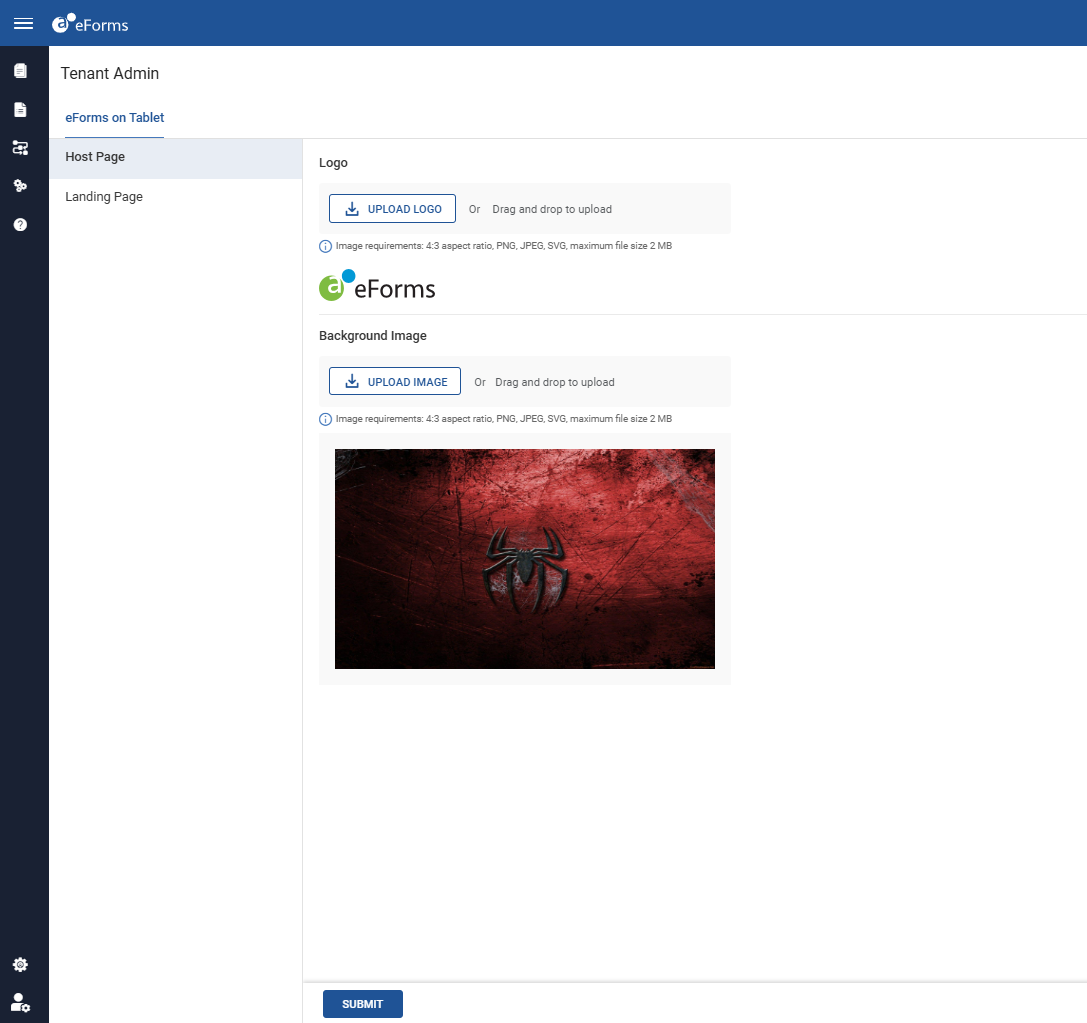Select Landing Page in side menu
Screen dimensions: 1087x1023
(x=176, y=197)
